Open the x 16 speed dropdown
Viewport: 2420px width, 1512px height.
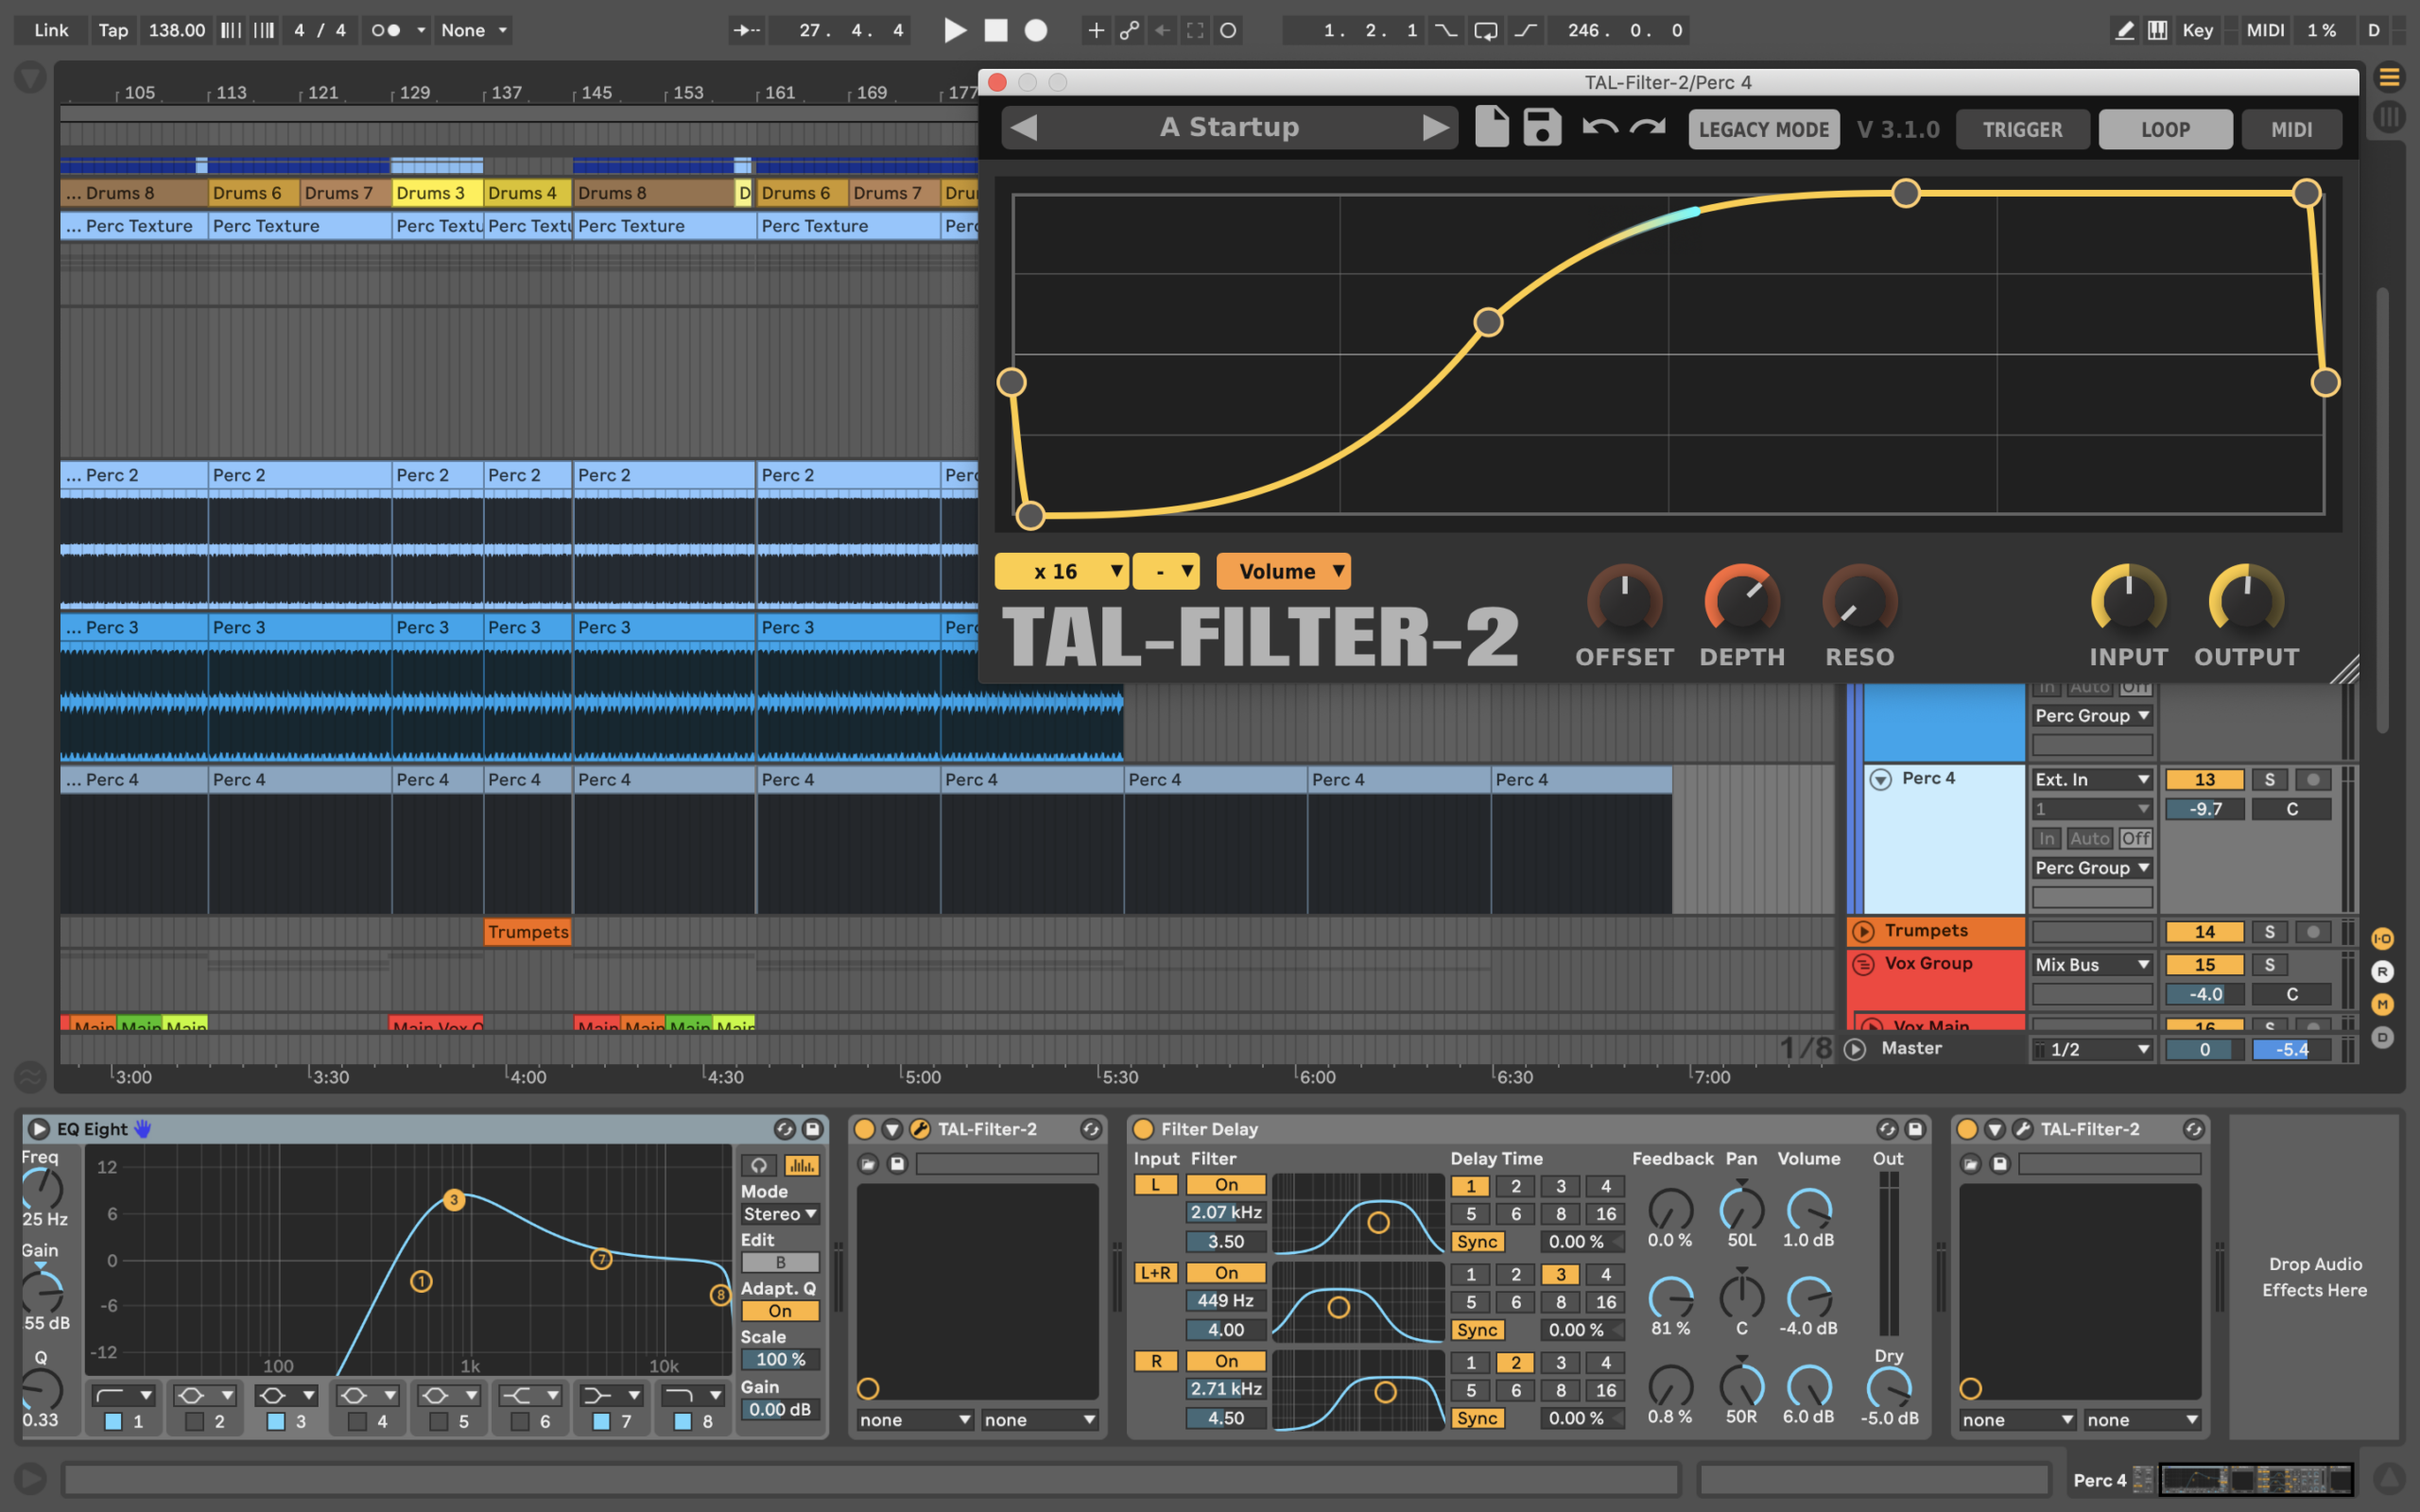click(x=1061, y=571)
